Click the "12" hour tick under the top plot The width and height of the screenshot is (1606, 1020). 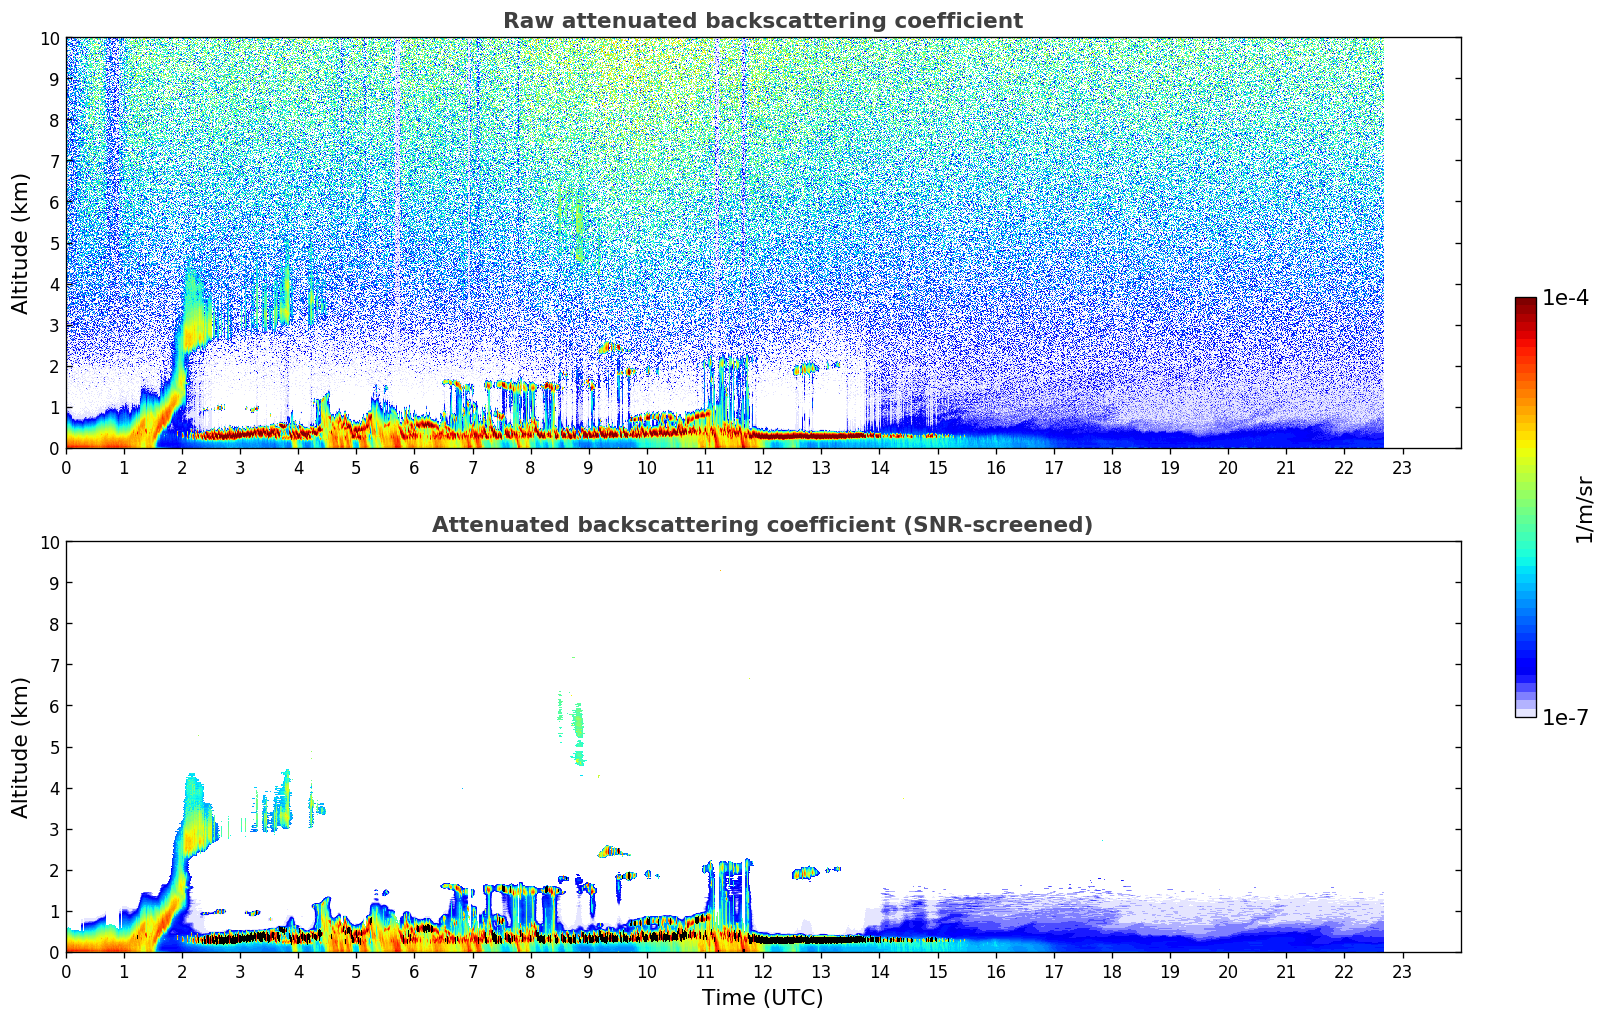coord(763,467)
